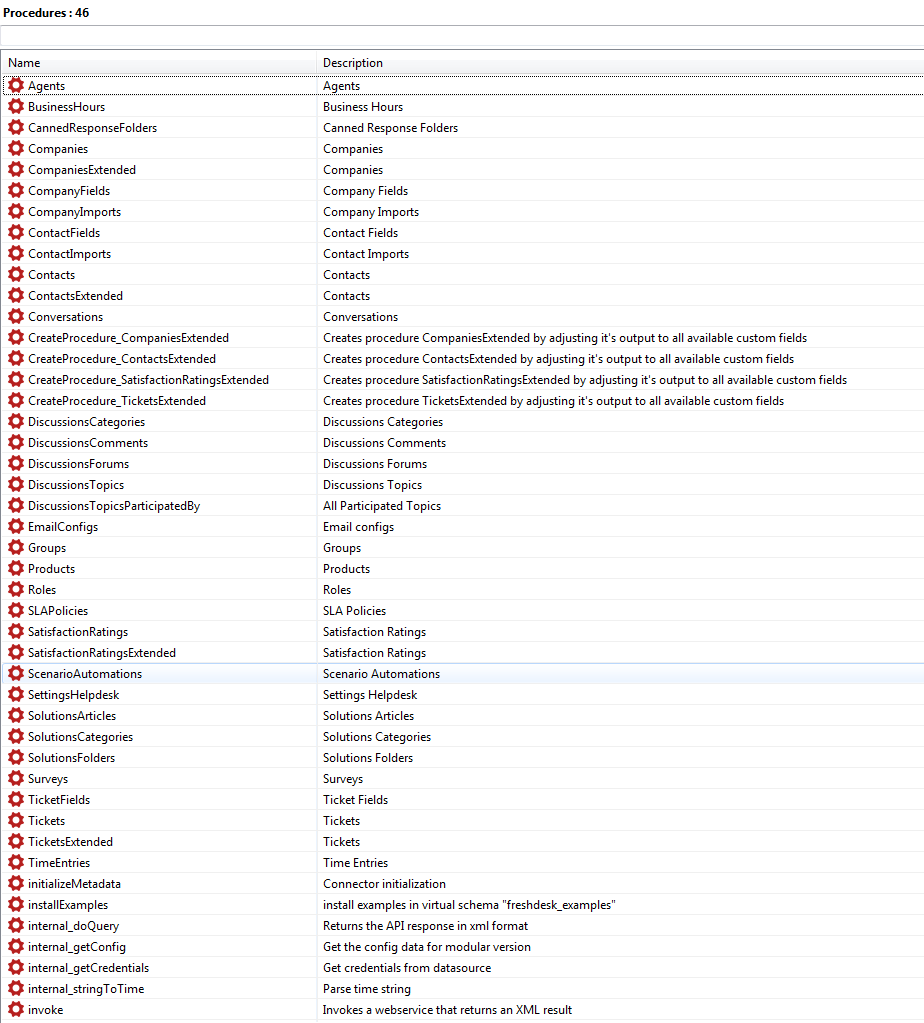Click the icon next to internal_doQuery

(16, 926)
